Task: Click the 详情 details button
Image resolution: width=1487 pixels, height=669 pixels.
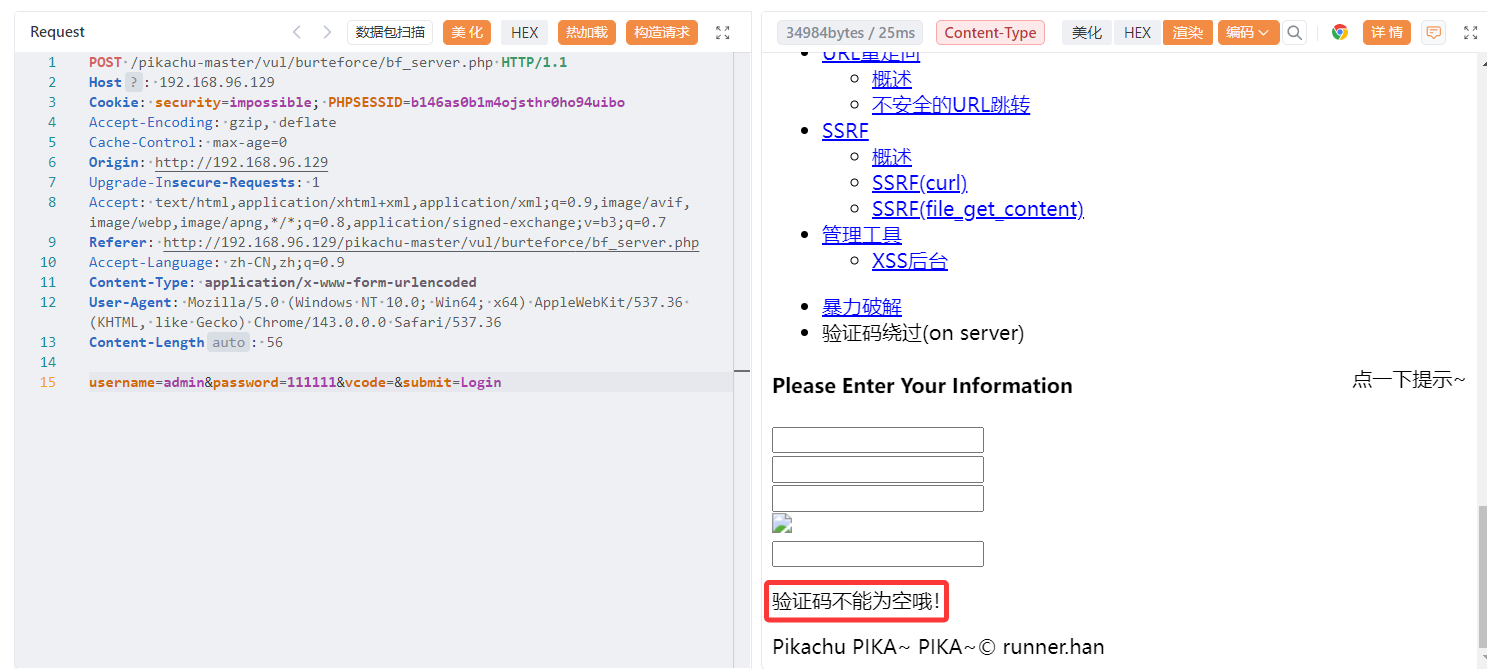Action: (x=1386, y=32)
